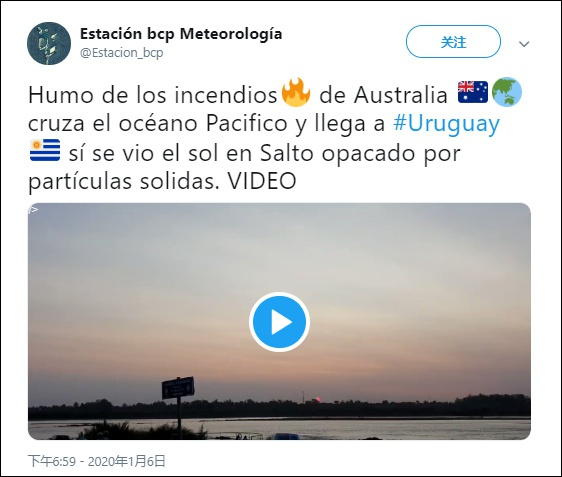Click the word Australia in tweet text
The height and width of the screenshot is (477, 562).
pos(401,95)
